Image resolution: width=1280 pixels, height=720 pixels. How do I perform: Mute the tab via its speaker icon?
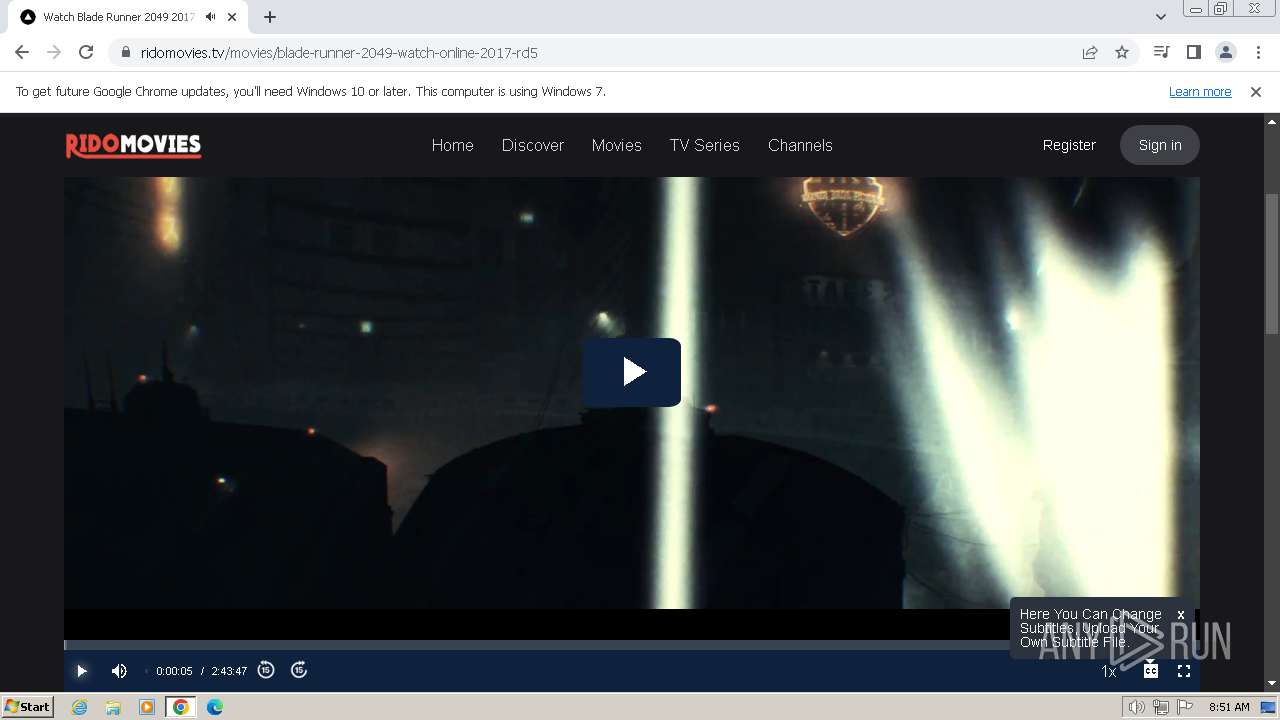click(x=210, y=17)
